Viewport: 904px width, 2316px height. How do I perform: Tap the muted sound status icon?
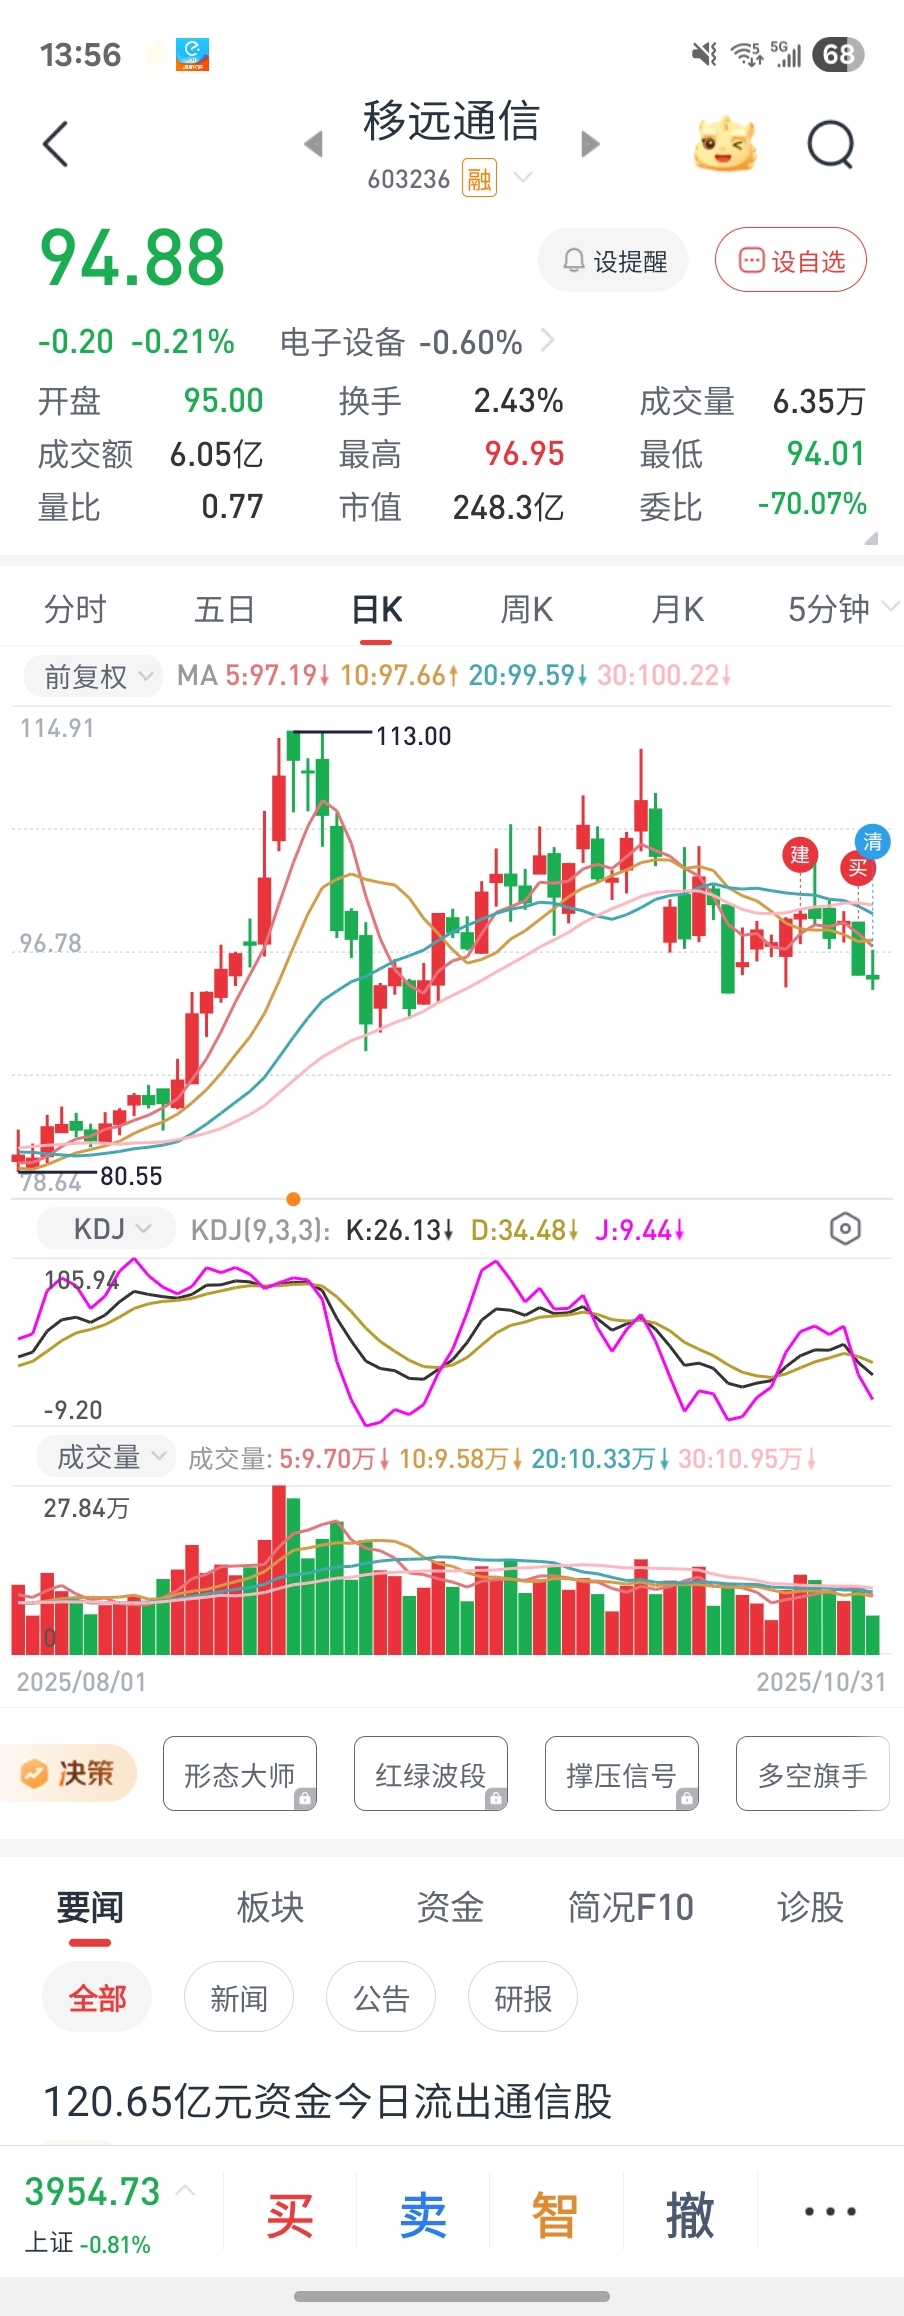(x=705, y=54)
